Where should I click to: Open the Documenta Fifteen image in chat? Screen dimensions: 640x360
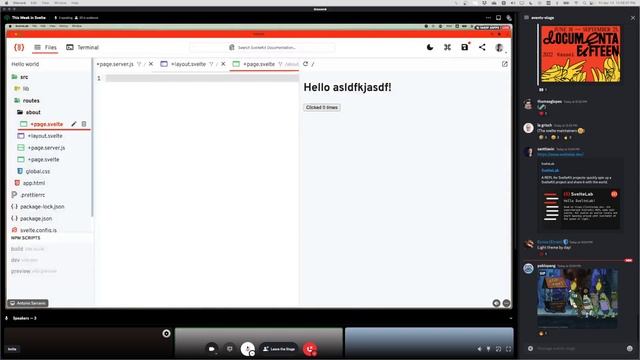coord(580,54)
